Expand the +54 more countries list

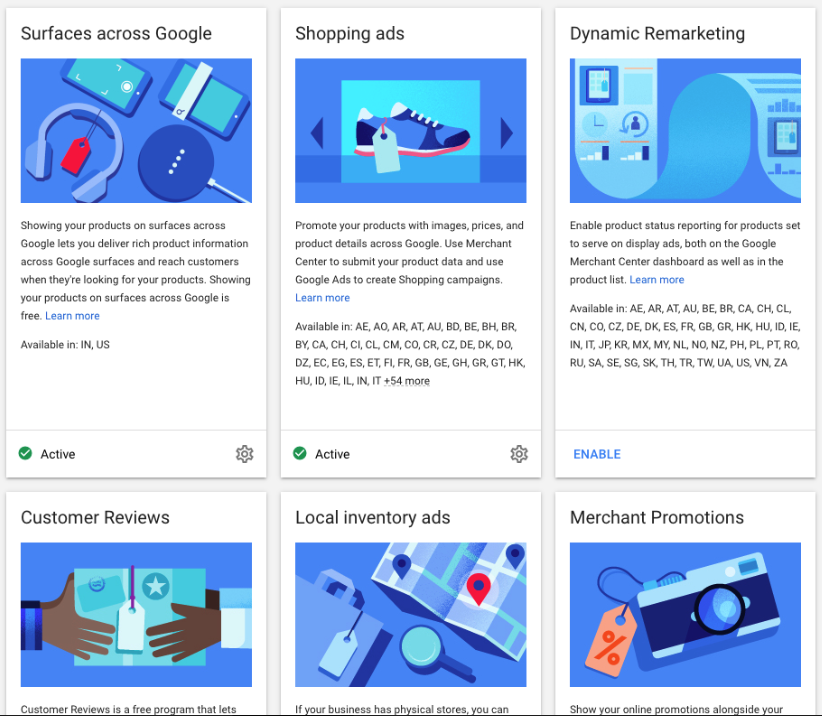click(x=407, y=381)
